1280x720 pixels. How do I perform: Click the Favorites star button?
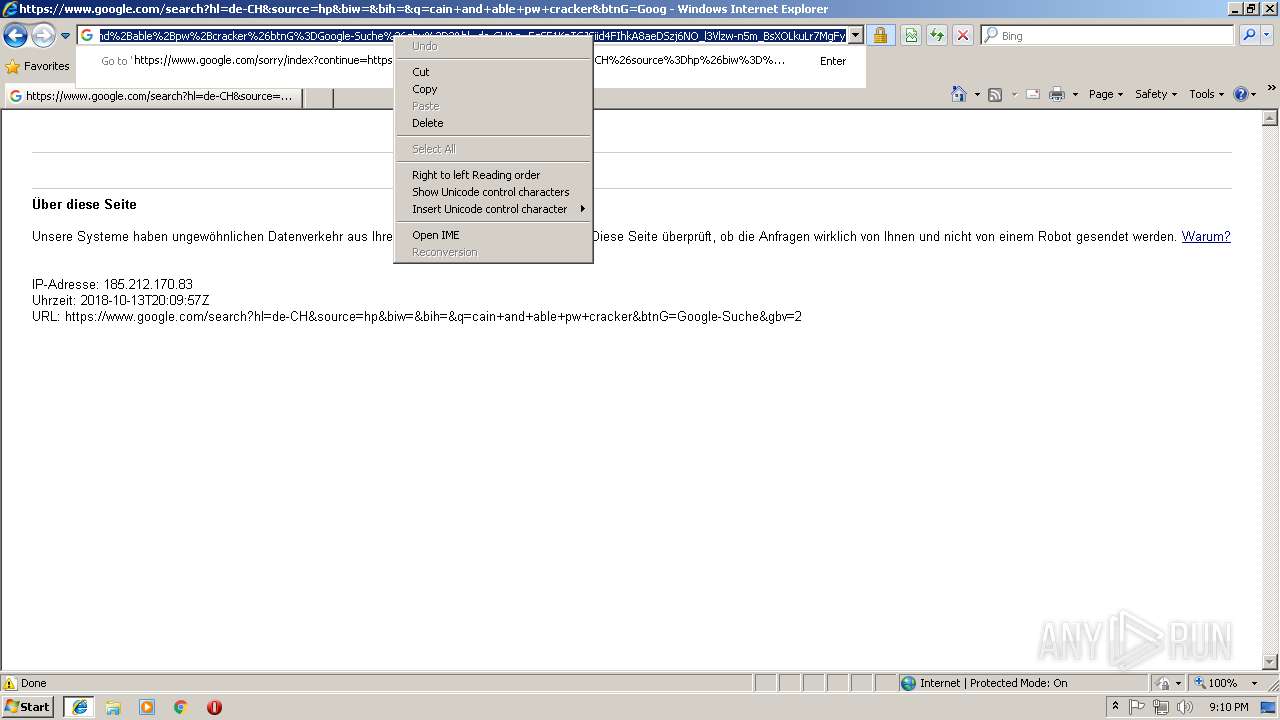37,66
